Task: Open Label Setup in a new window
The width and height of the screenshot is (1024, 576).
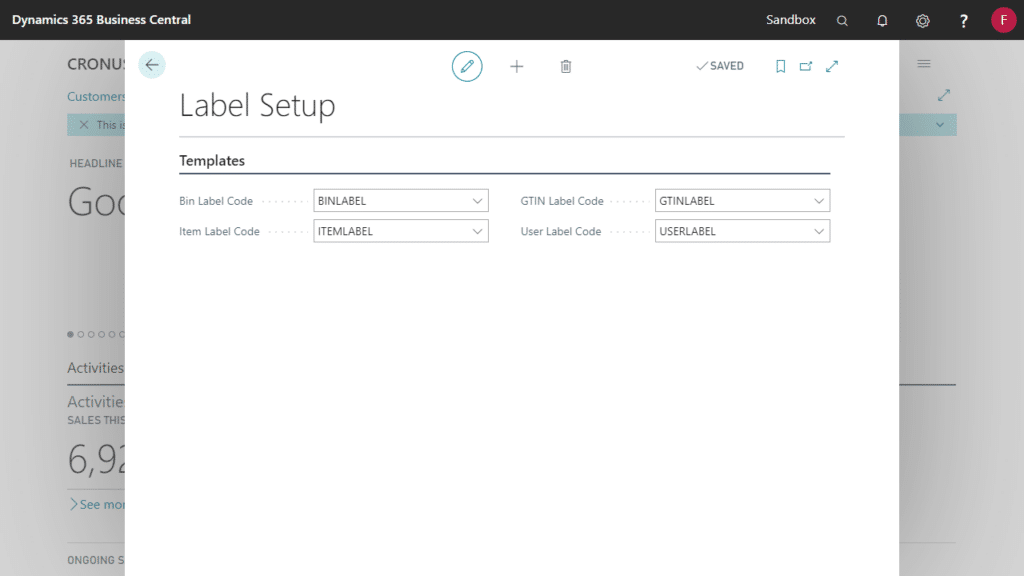Action: (x=806, y=65)
